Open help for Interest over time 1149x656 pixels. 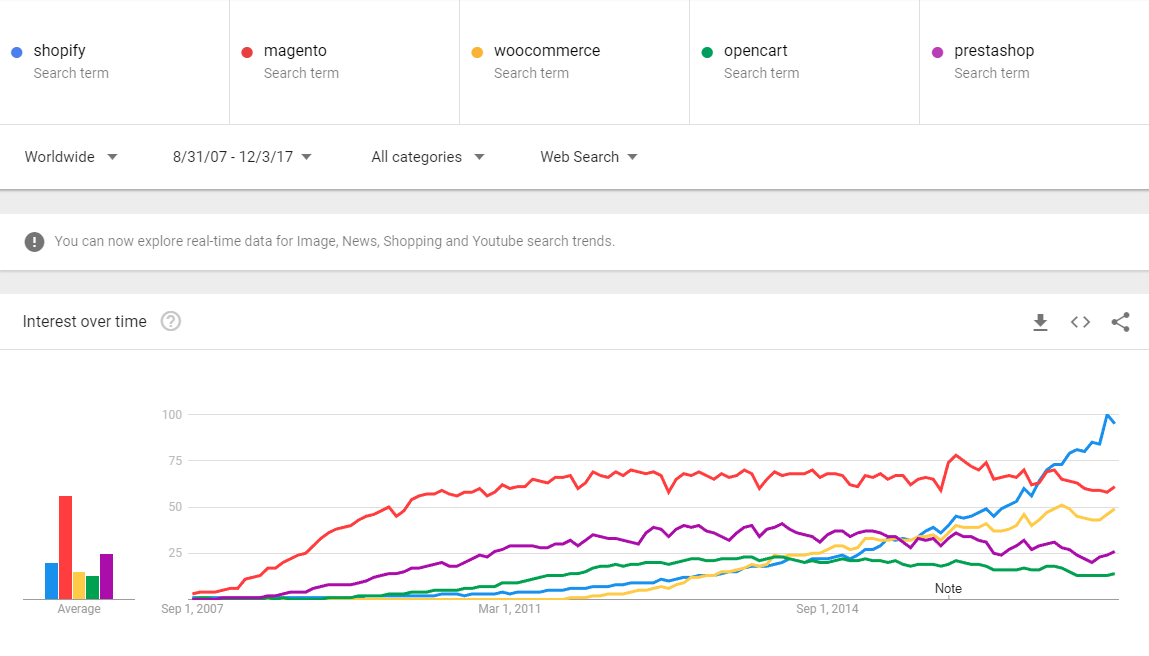coord(170,321)
